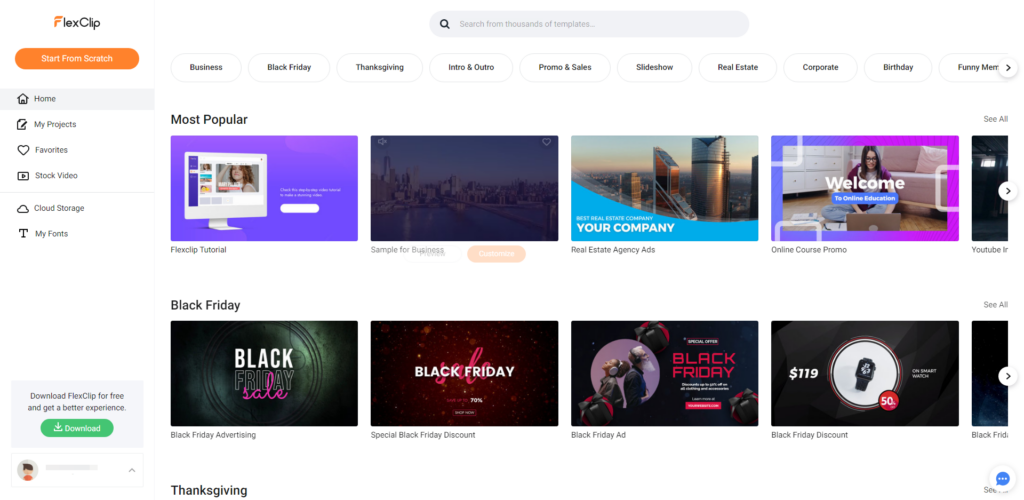Image resolution: width=1024 pixels, height=500 pixels.
Task: Click the My Projects edit icon
Action: coord(23,125)
